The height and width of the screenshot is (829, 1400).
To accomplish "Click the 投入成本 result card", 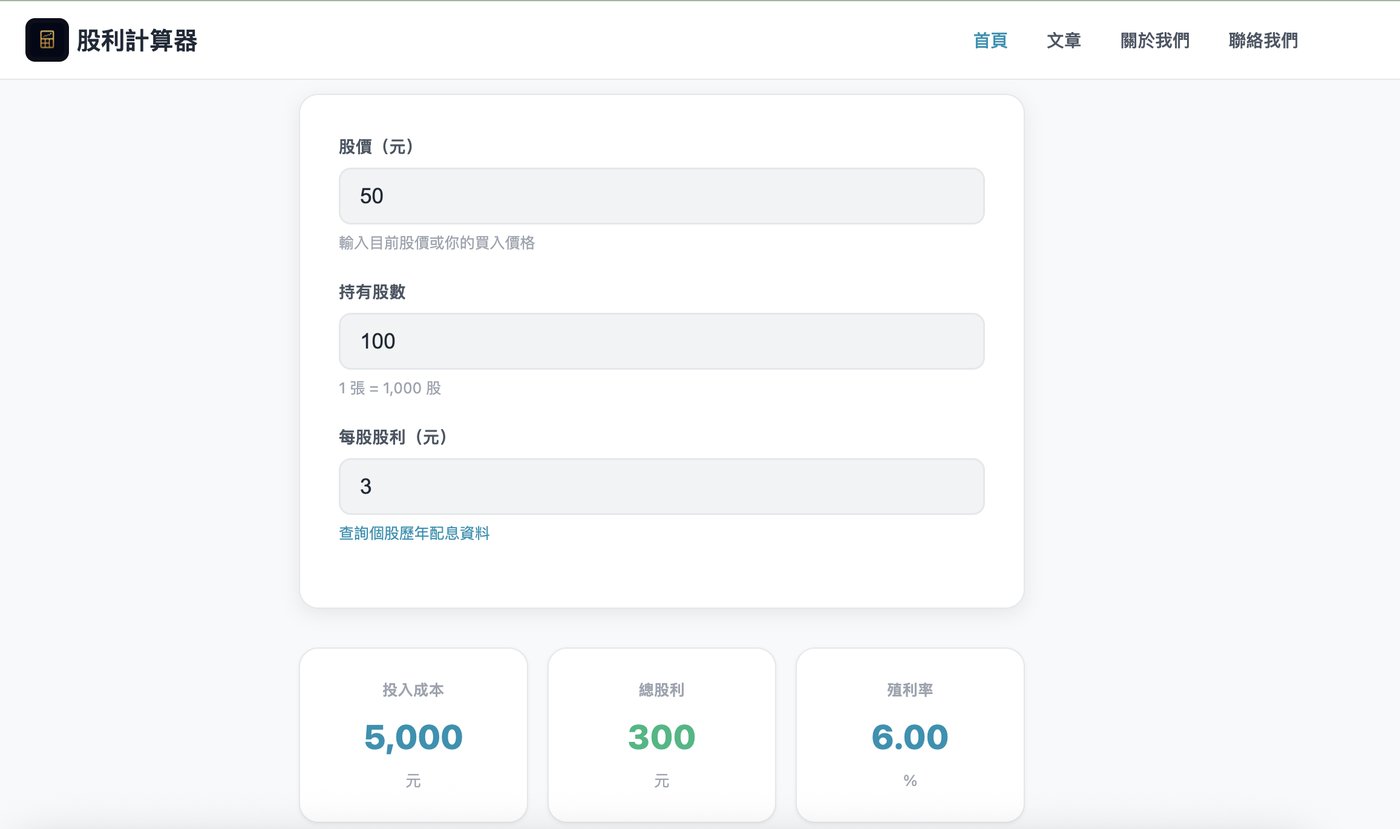I will 413,735.
